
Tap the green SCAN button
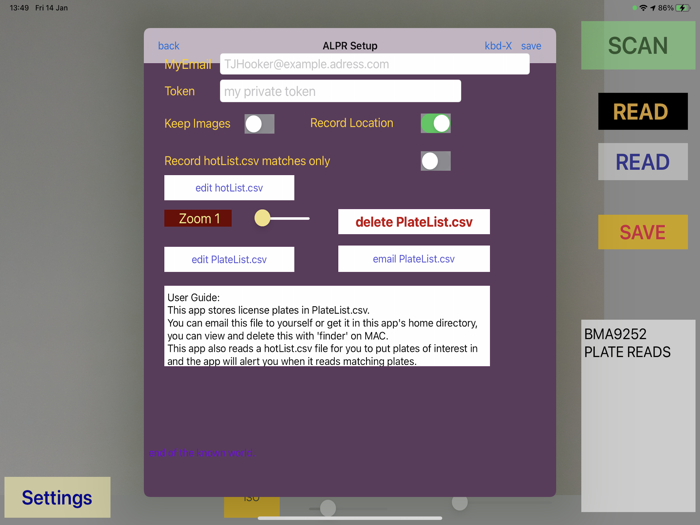pyautogui.click(x=638, y=46)
